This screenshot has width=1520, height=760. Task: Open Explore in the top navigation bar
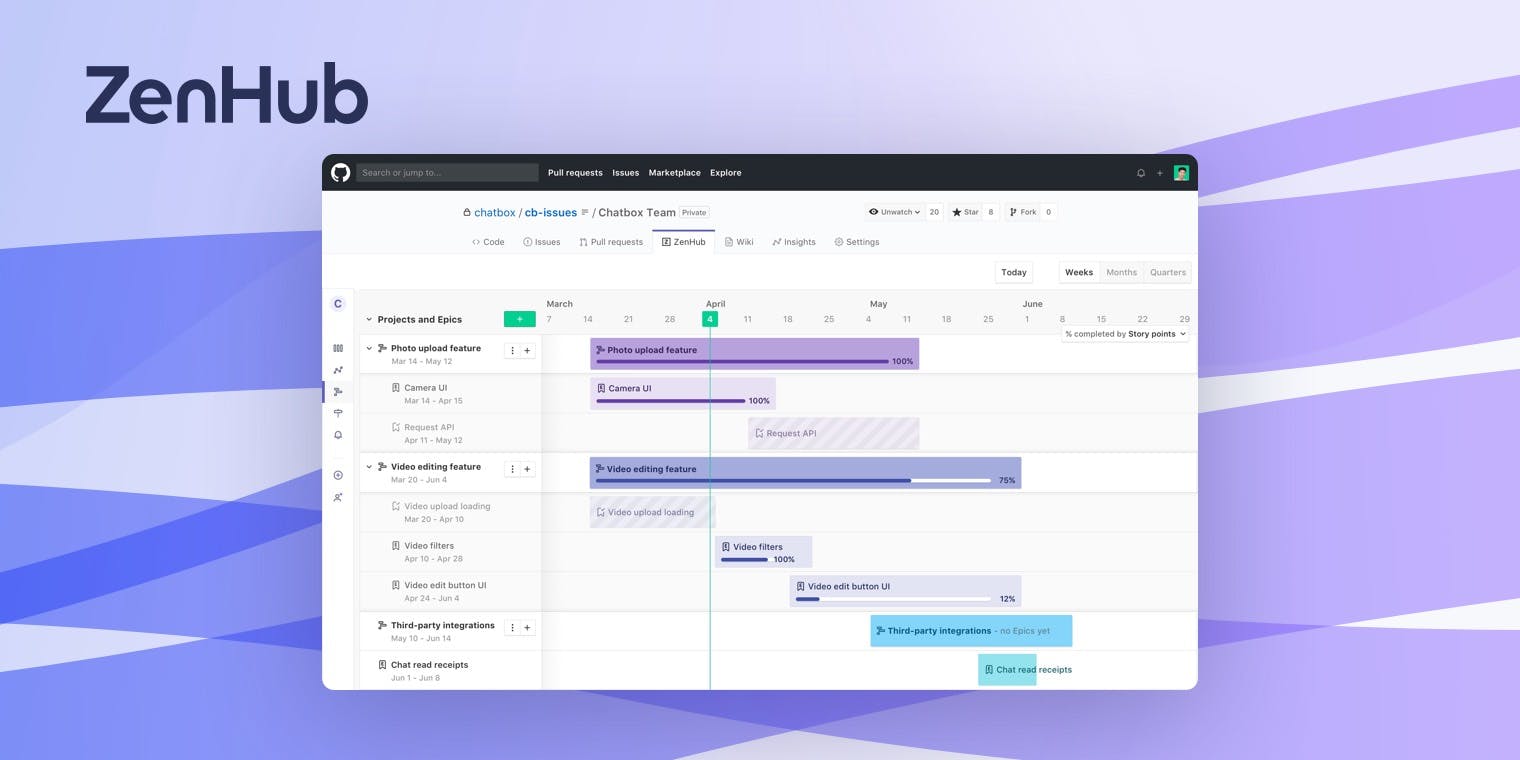[726, 173]
